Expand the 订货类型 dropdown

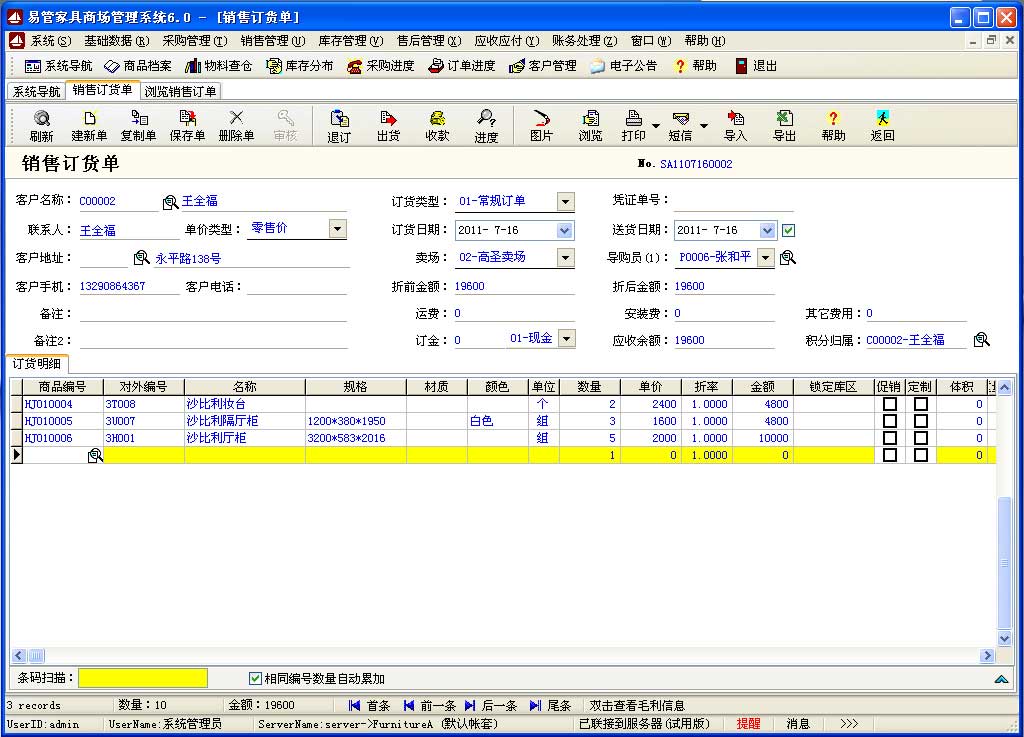click(x=565, y=202)
